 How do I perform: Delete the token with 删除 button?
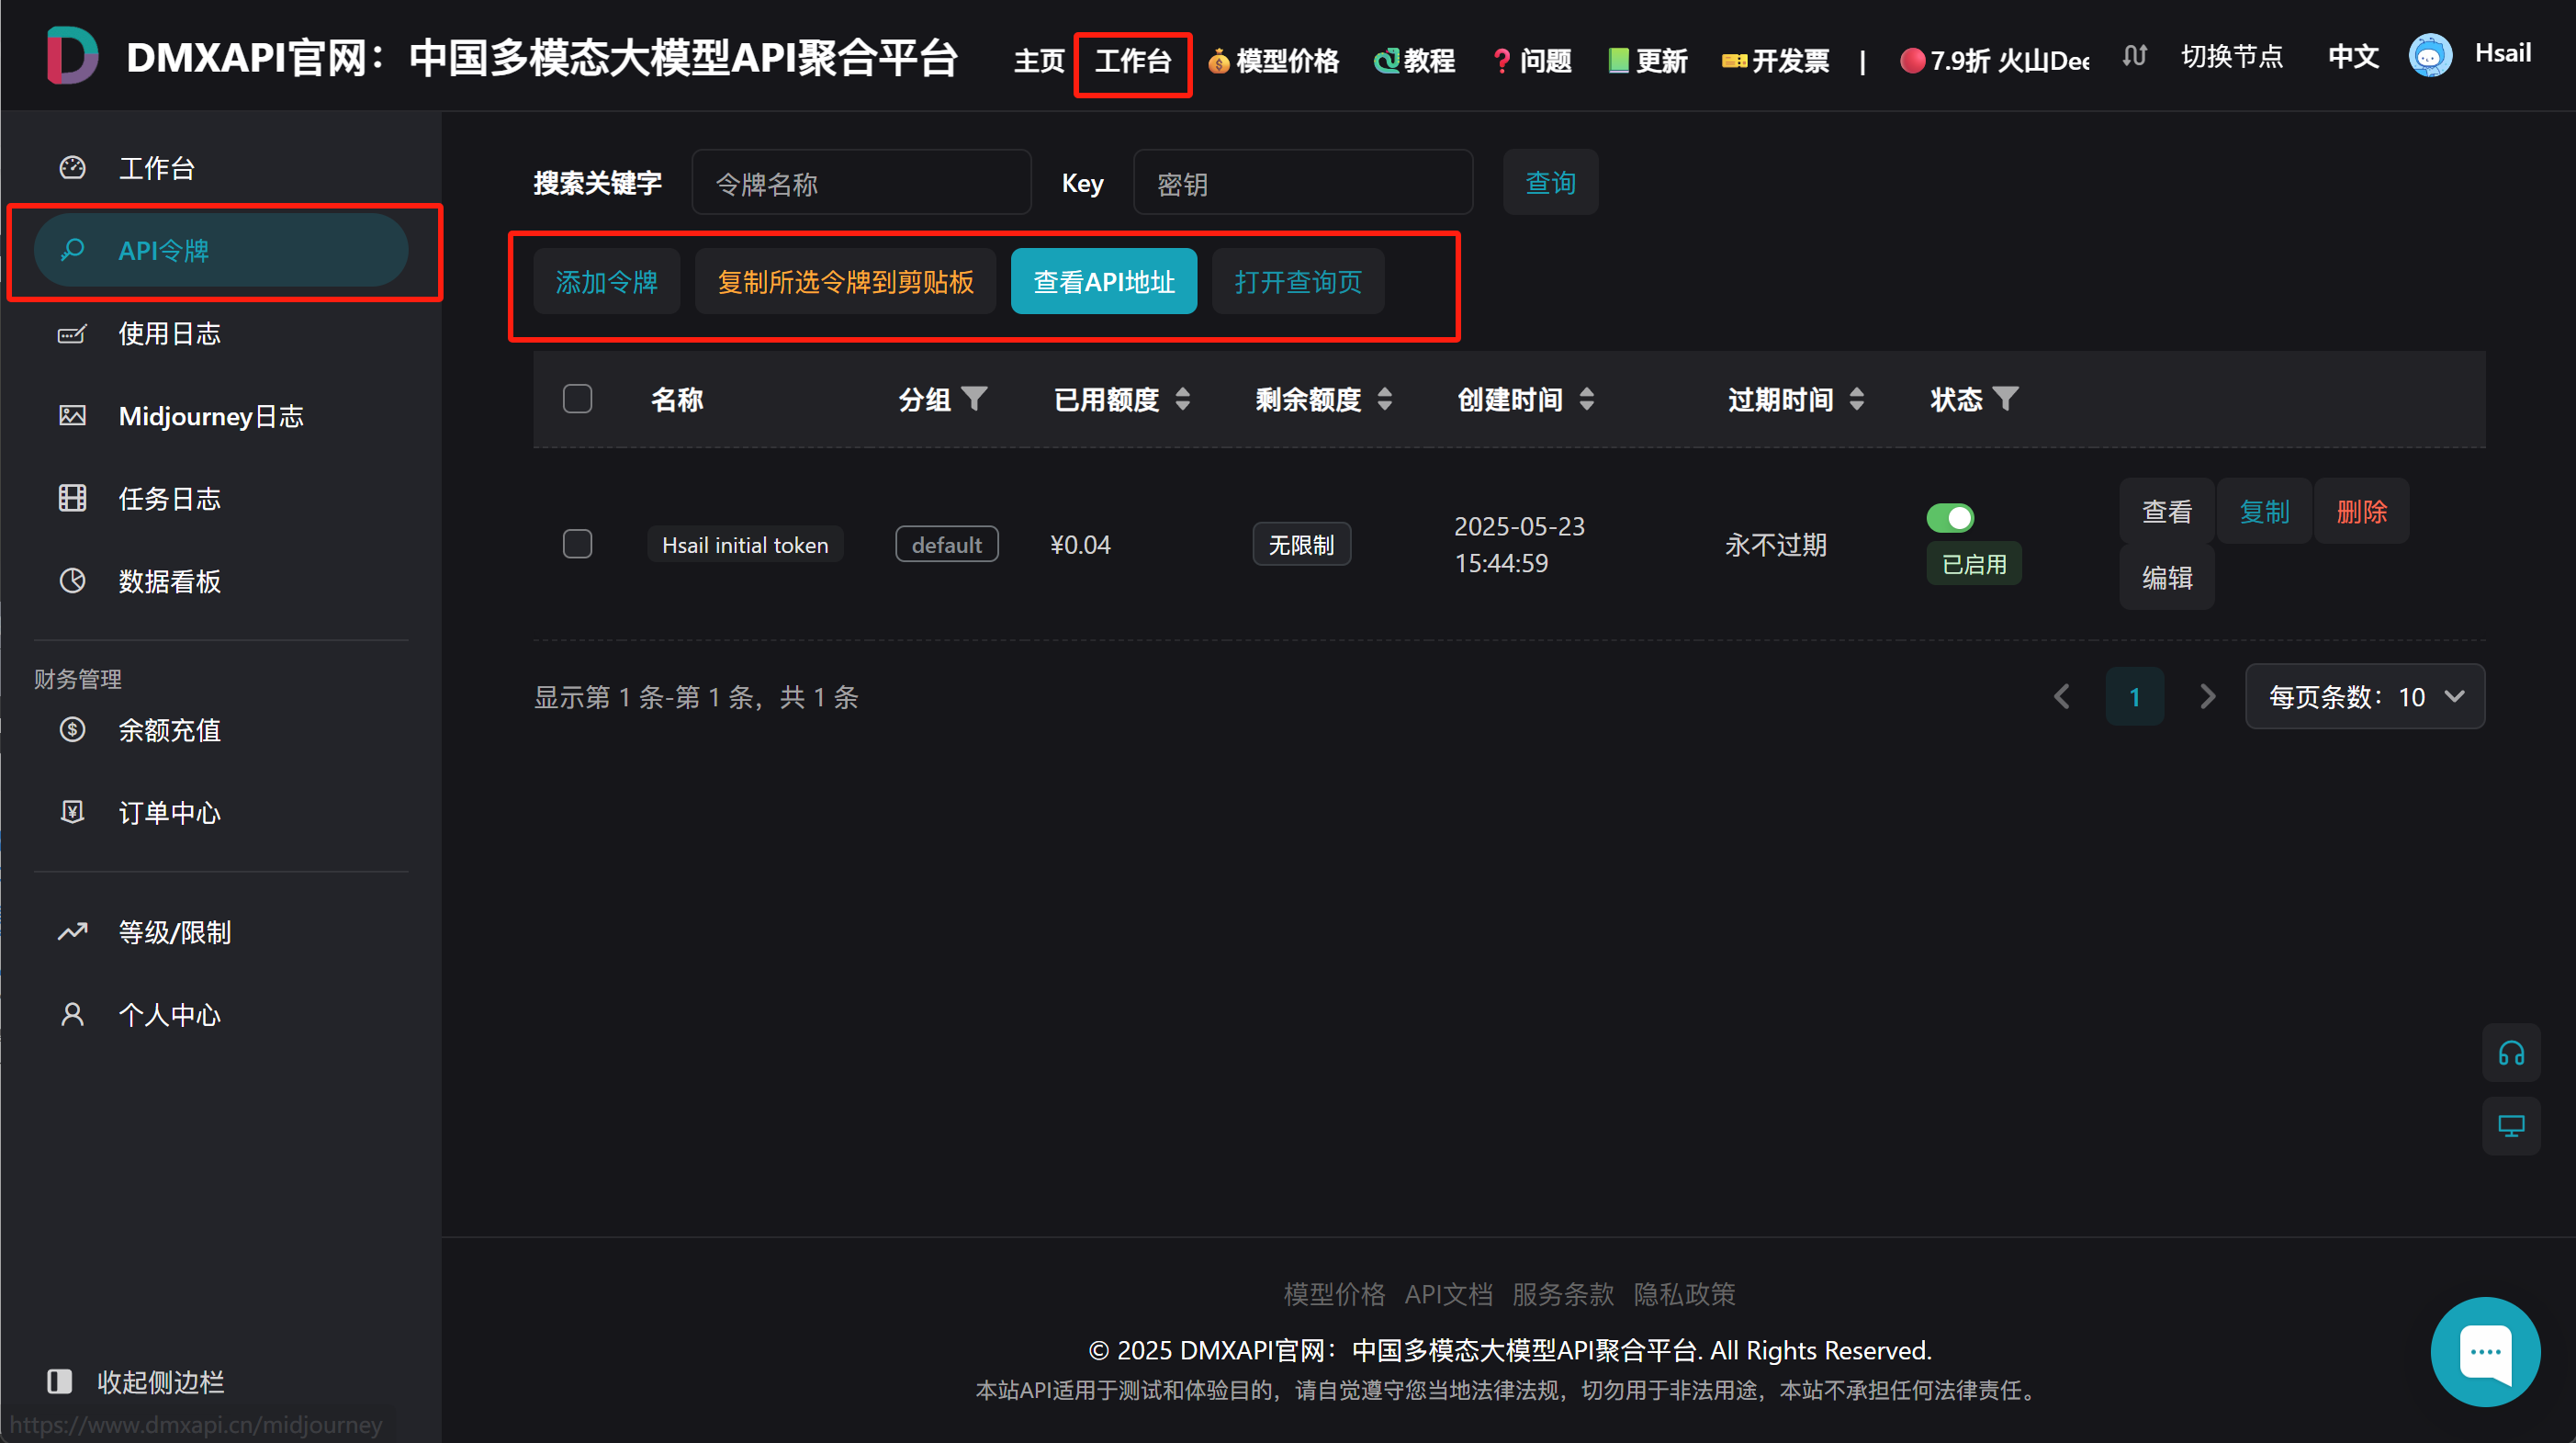click(x=2362, y=512)
